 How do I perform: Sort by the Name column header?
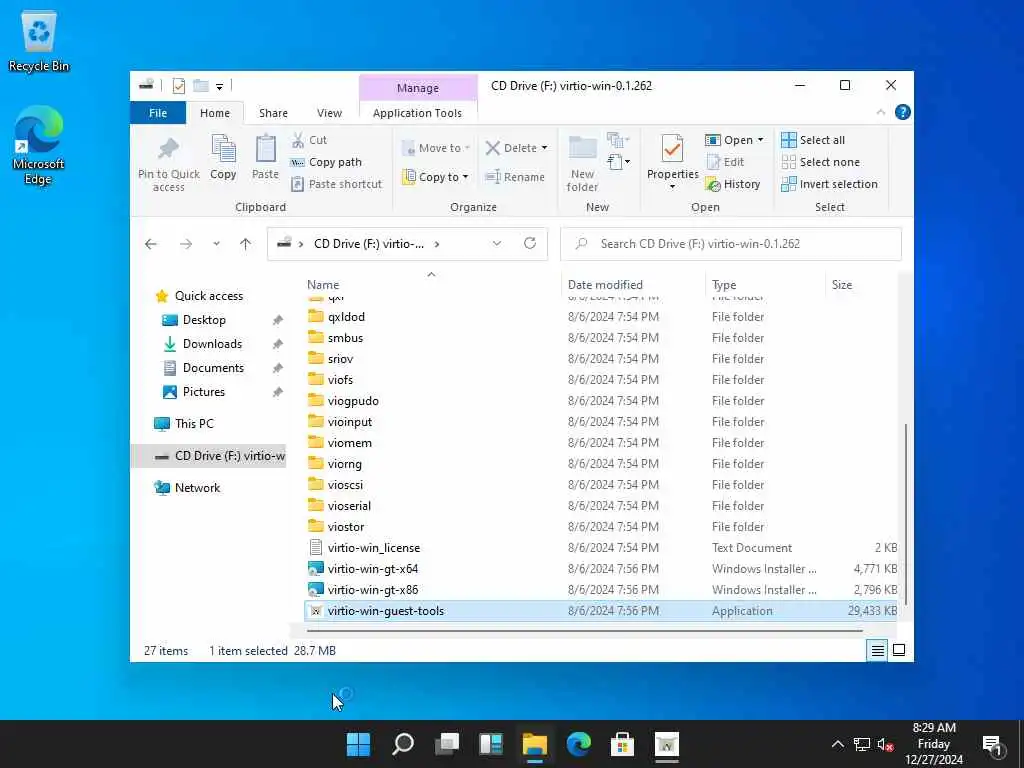323,285
